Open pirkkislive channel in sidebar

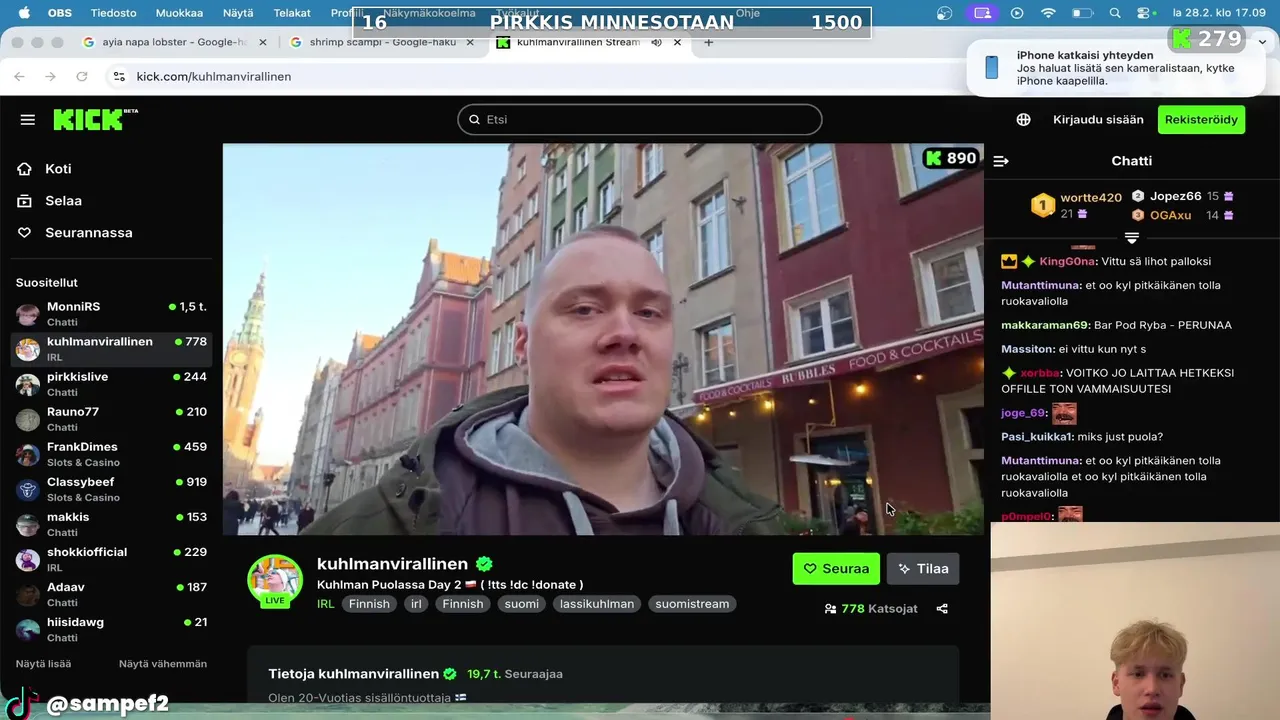[x=111, y=384]
